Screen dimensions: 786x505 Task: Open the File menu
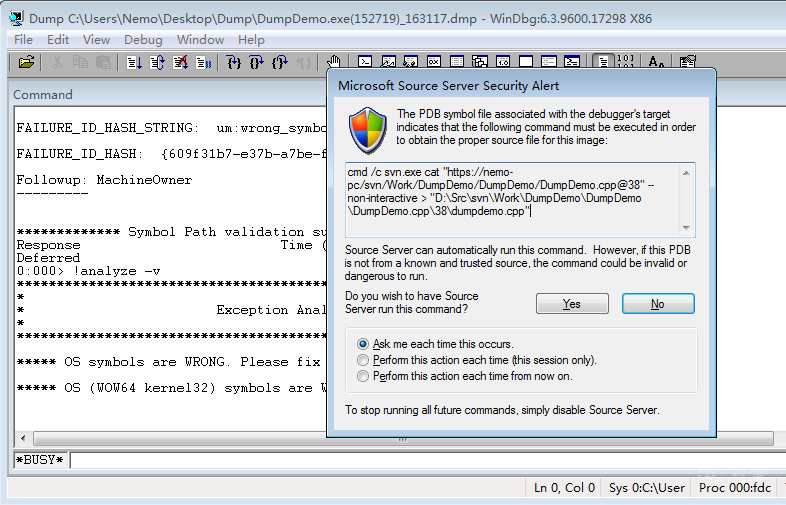[x=23, y=40]
